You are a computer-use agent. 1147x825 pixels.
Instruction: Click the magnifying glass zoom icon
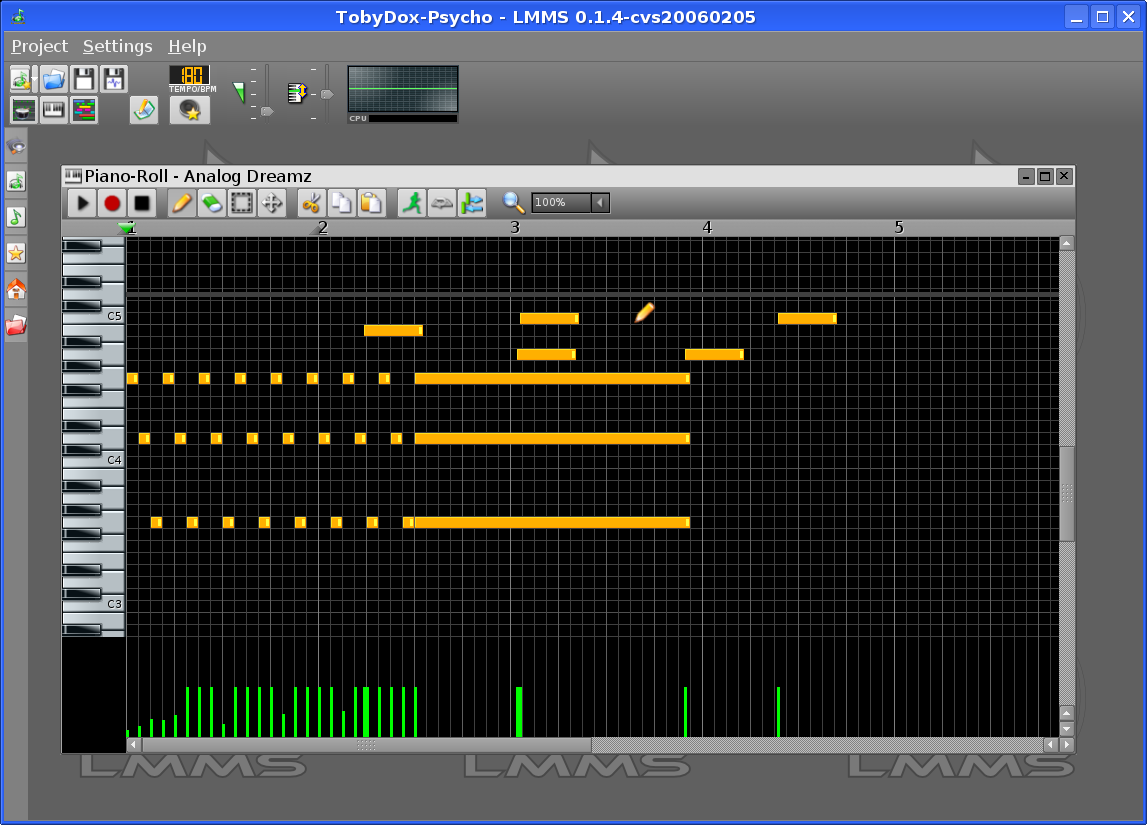pyautogui.click(x=514, y=203)
